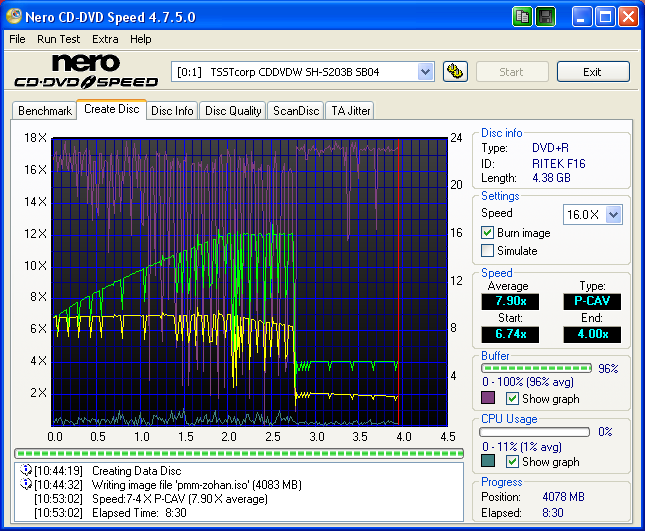Click the purple Buffer color swatch
Image resolution: width=645 pixels, height=531 pixels.
[x=488, y=398]
